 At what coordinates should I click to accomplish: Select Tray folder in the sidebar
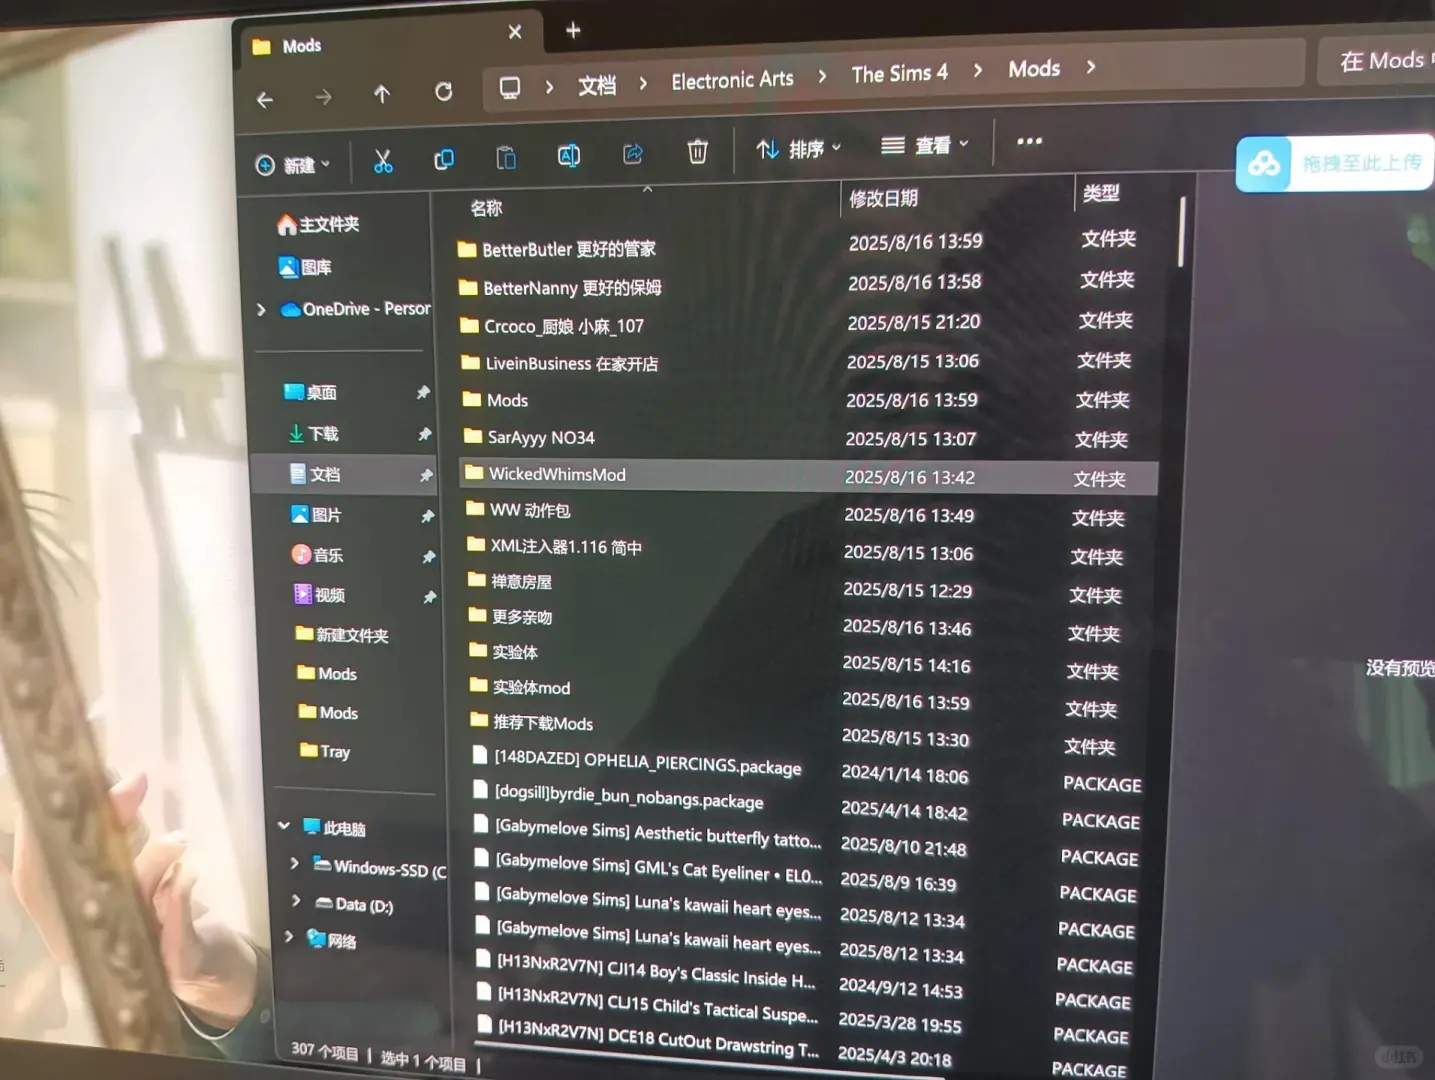pos(324,751)
